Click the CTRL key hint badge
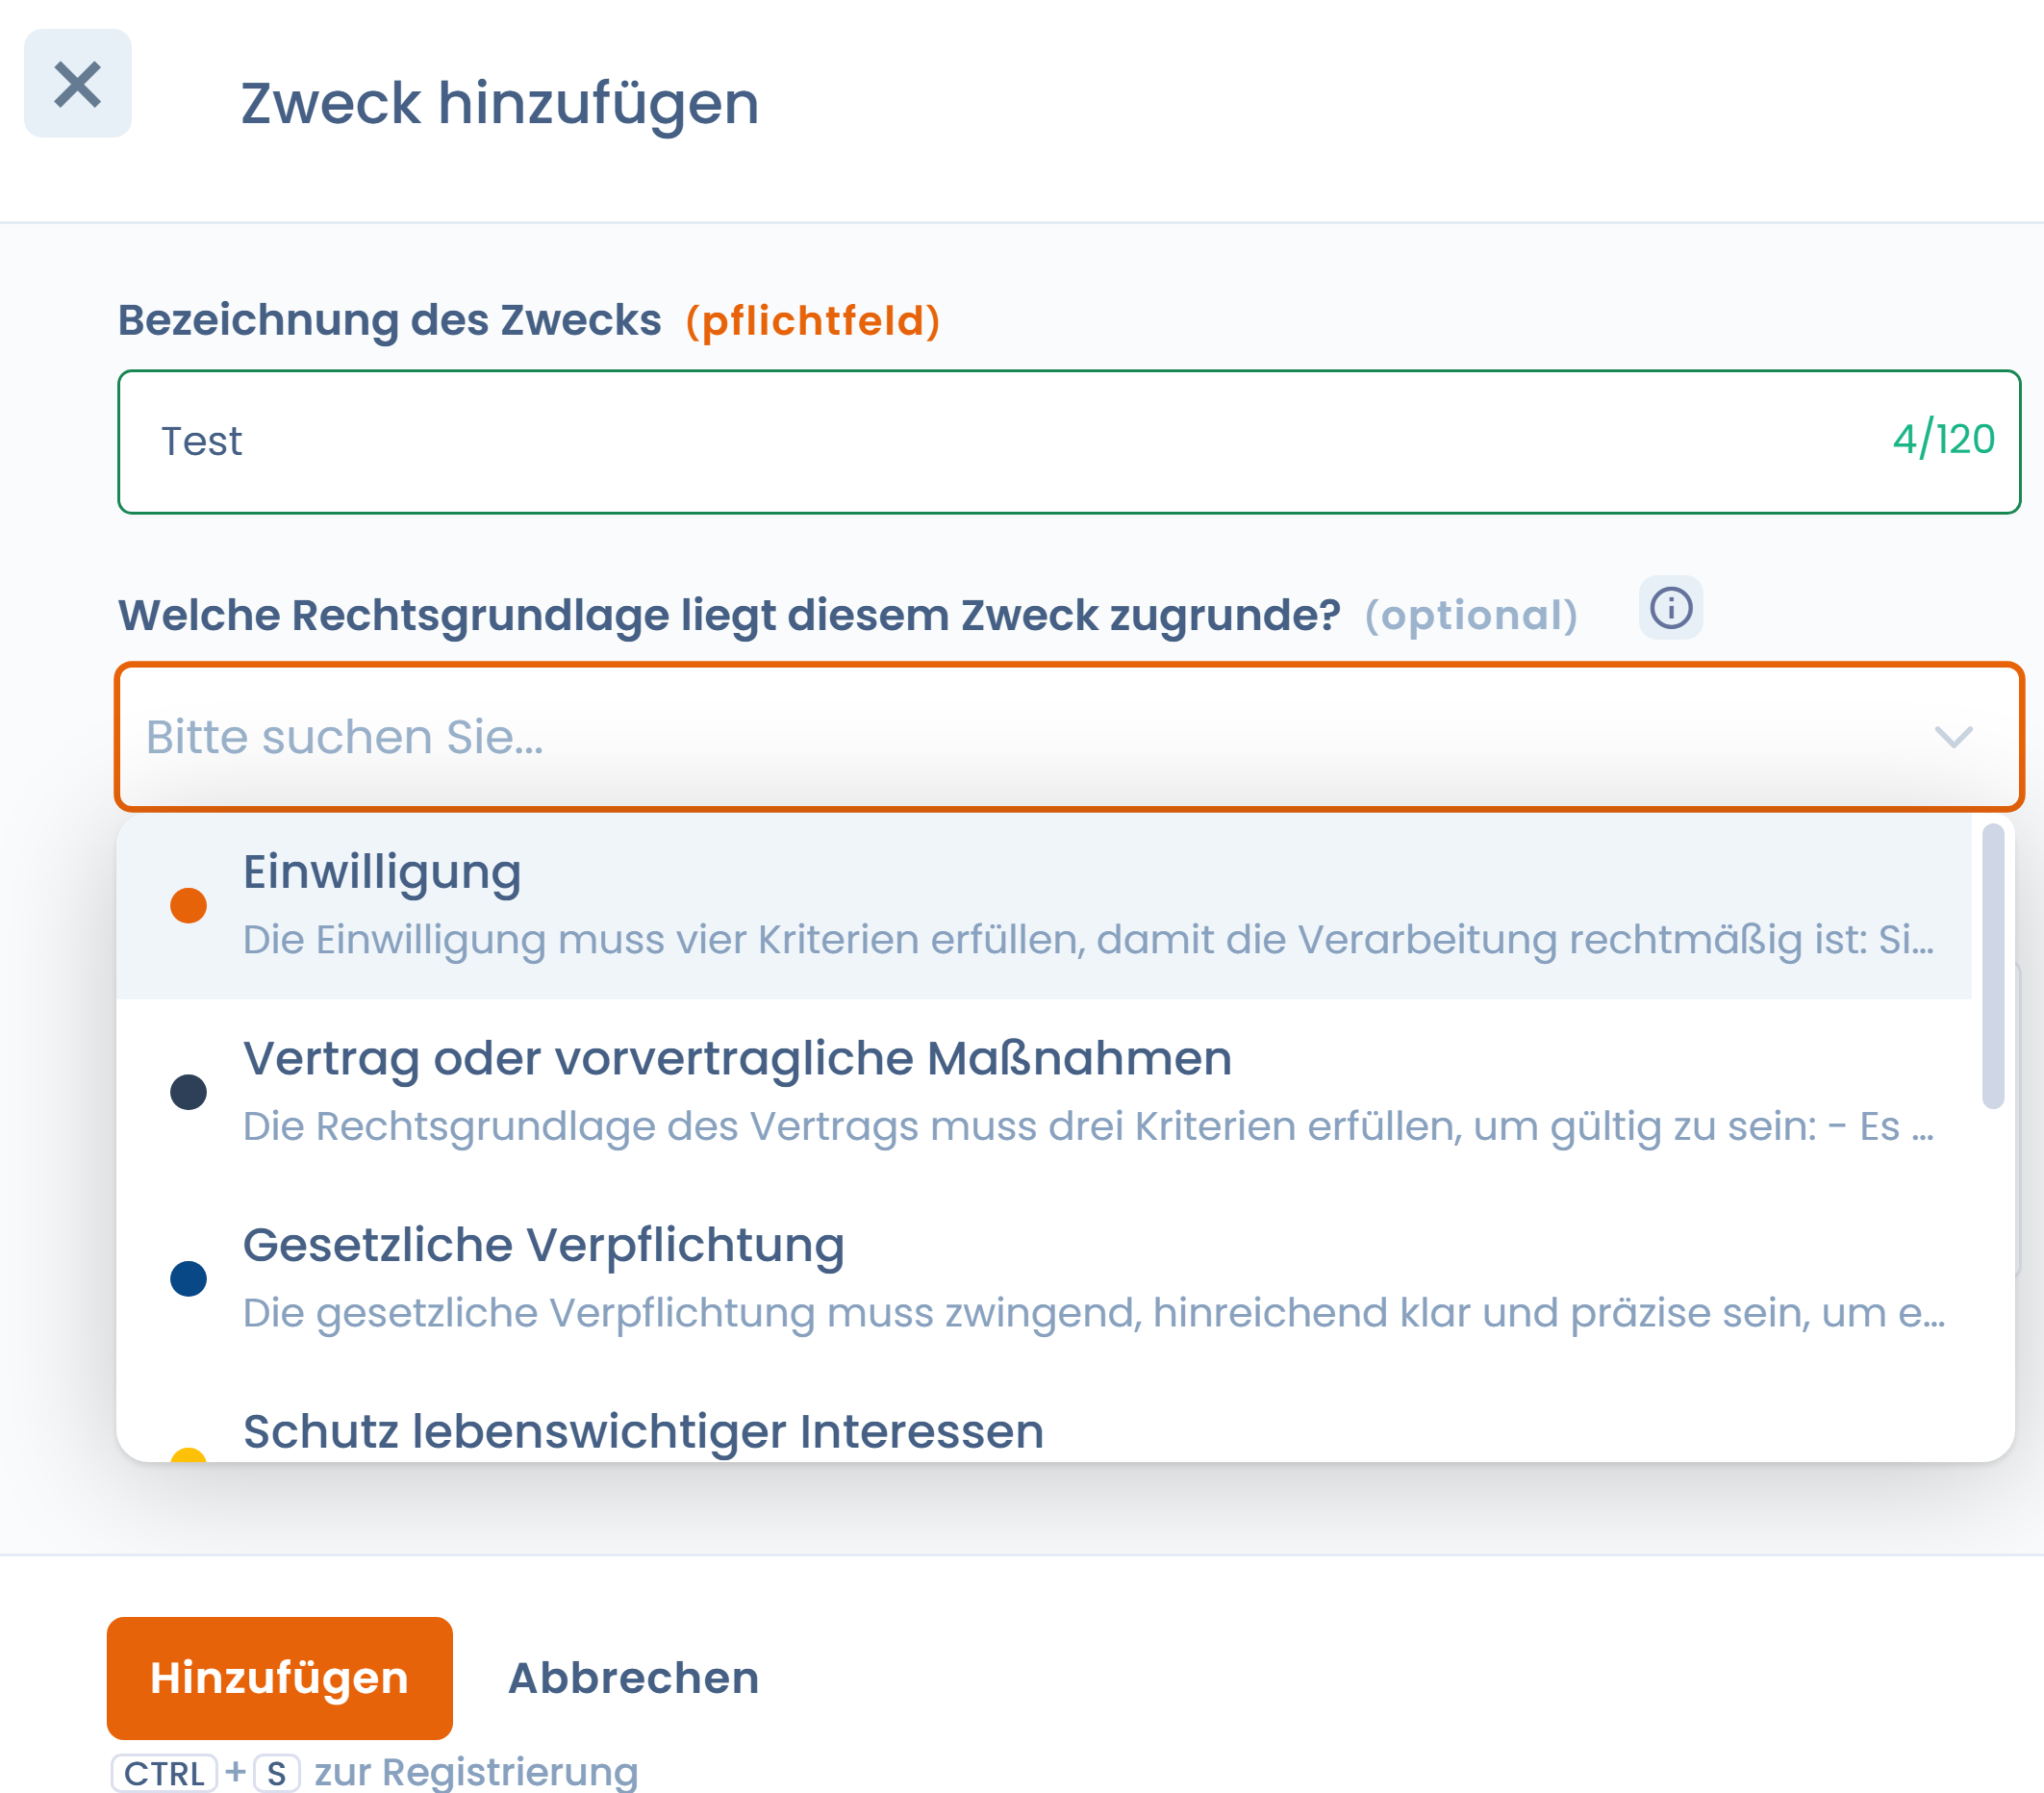This screenshot has width=2044, height=1793. tap(164, 1772)
